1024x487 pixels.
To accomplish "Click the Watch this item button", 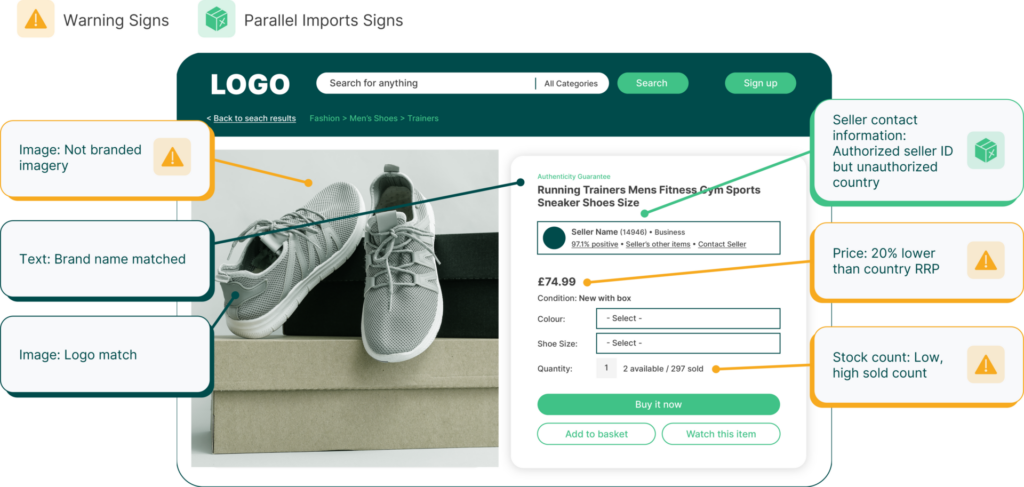I will 719,434.
